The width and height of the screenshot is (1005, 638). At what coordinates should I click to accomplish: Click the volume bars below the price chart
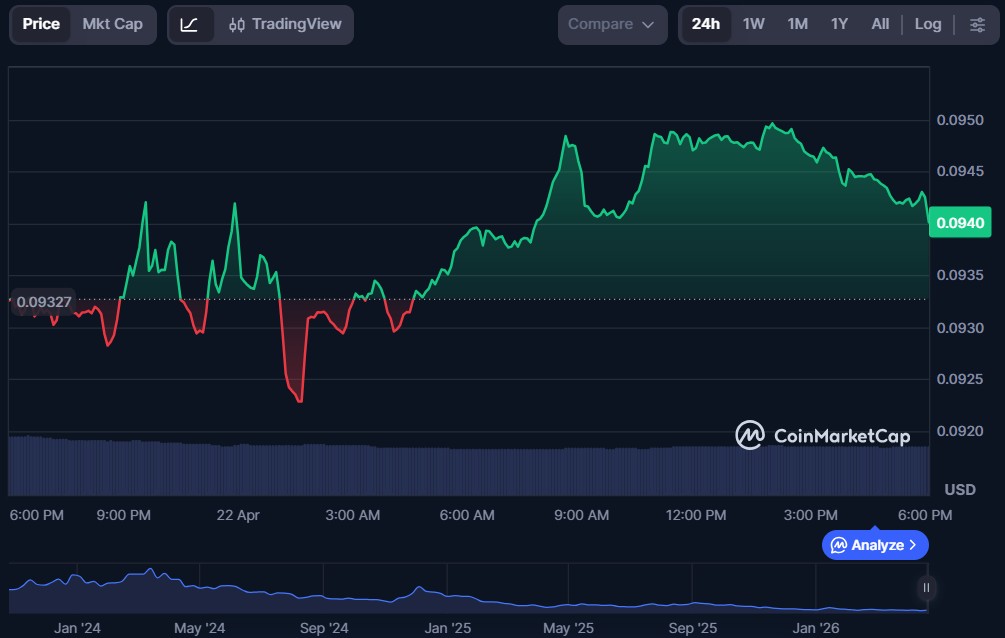400,470
